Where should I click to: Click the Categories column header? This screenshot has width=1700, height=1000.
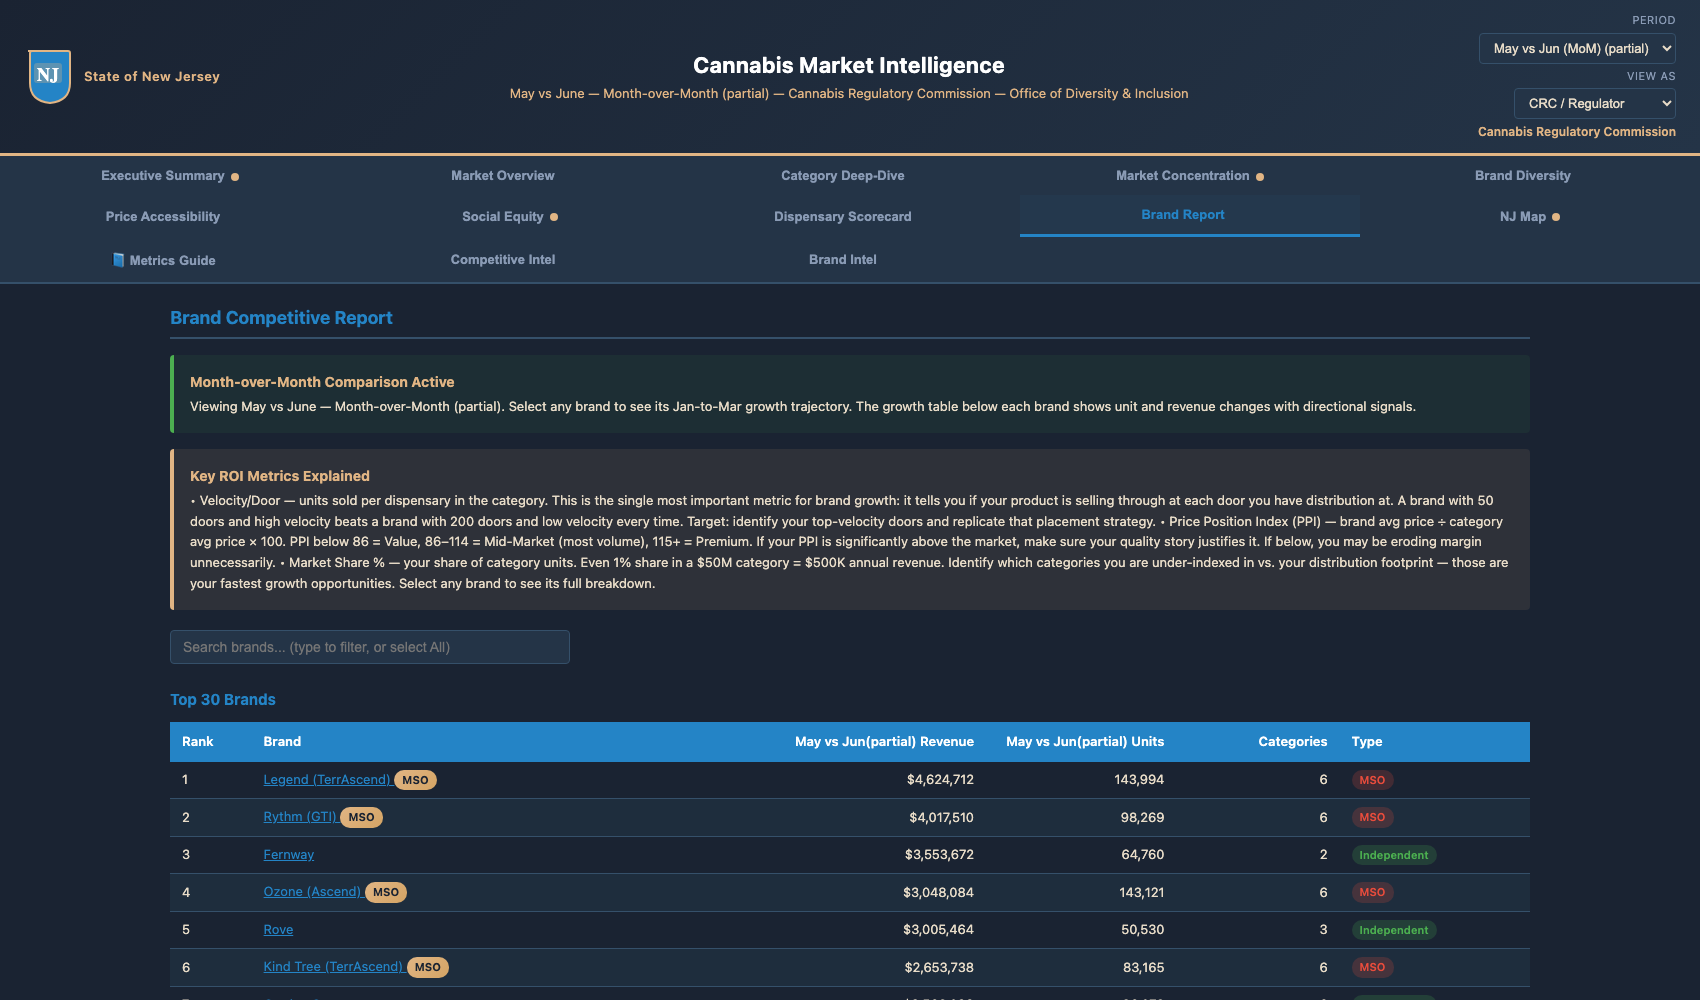pyautogui.click(x=1292, y=742)
